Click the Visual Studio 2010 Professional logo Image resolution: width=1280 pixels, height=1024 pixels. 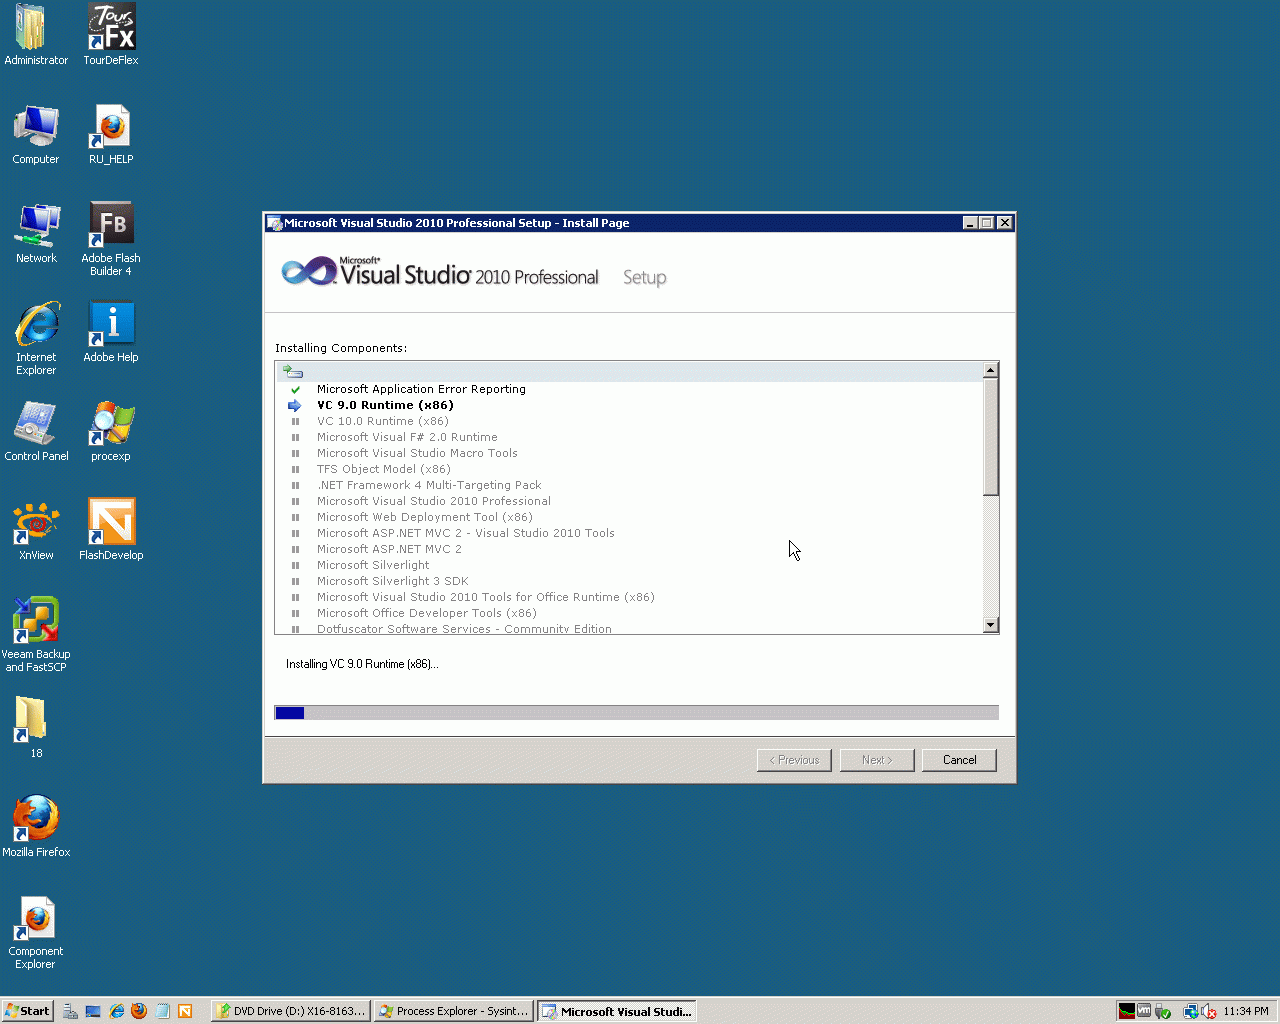click(440, 272)
